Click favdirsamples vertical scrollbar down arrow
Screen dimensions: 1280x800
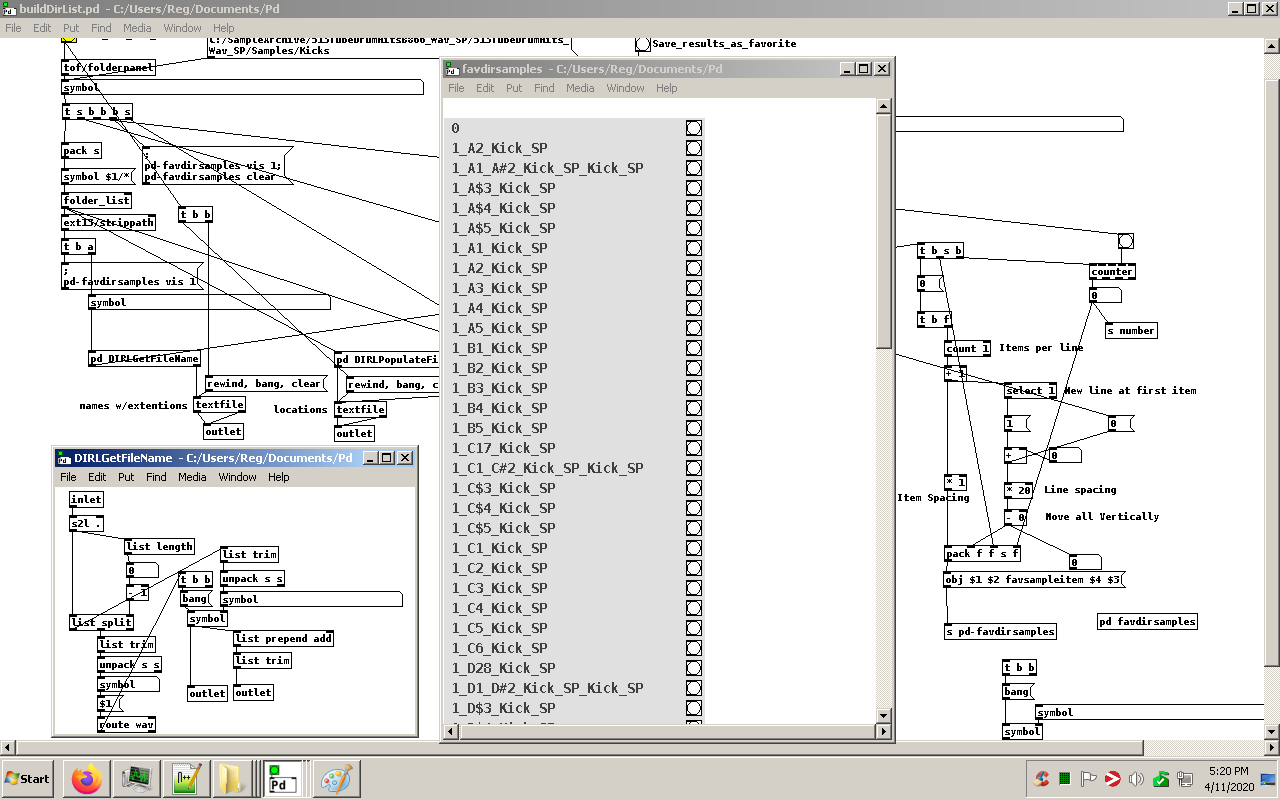coord(883,716)
